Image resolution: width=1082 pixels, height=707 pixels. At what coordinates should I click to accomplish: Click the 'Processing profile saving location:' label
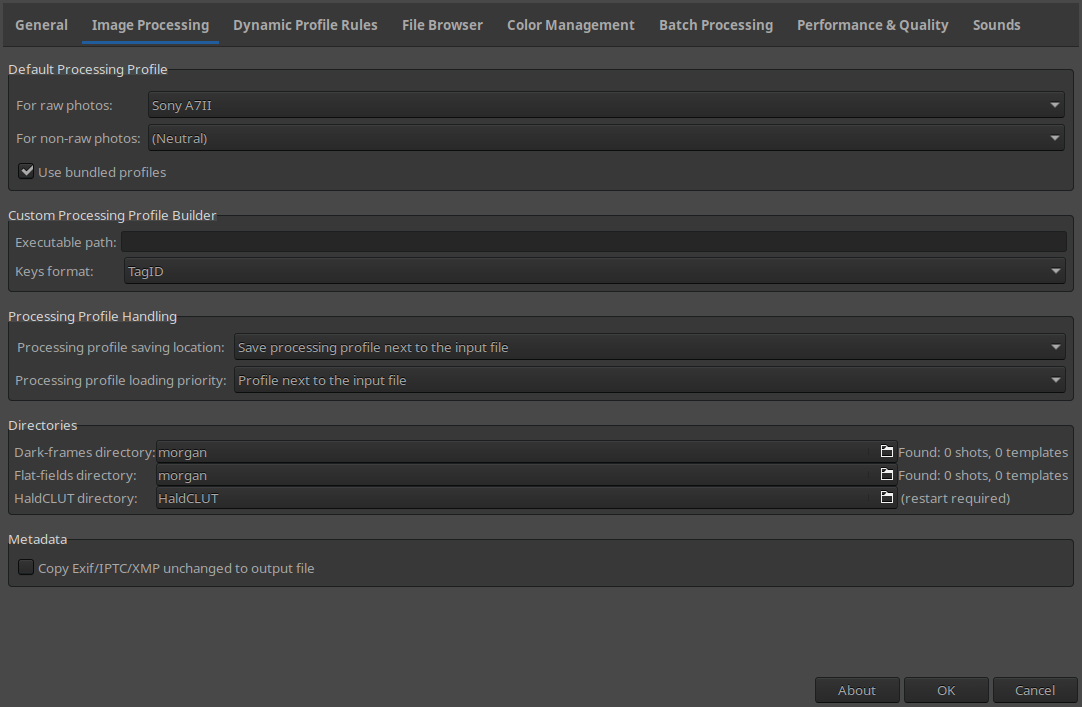(x=121, y=347)
